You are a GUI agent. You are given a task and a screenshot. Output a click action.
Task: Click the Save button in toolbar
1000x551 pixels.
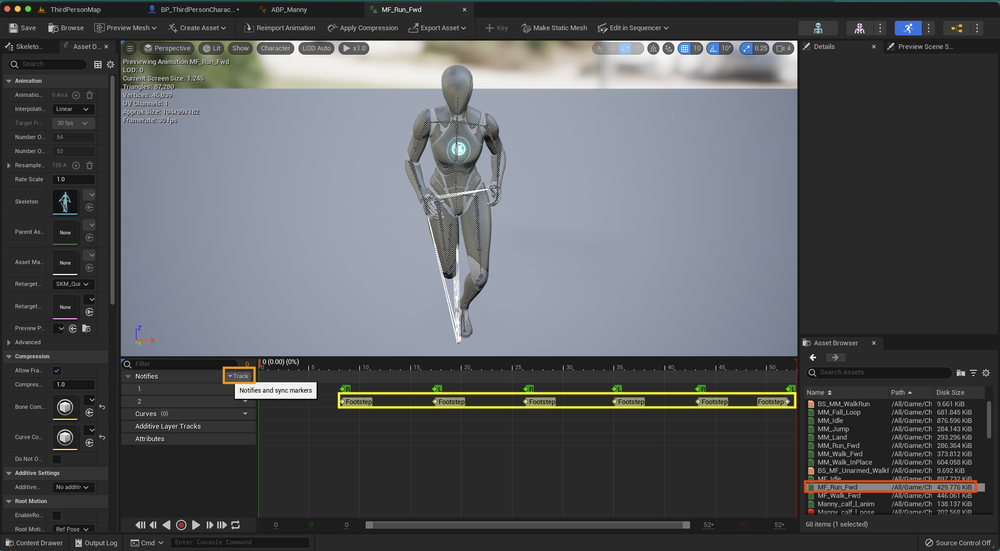coord(21,28)
